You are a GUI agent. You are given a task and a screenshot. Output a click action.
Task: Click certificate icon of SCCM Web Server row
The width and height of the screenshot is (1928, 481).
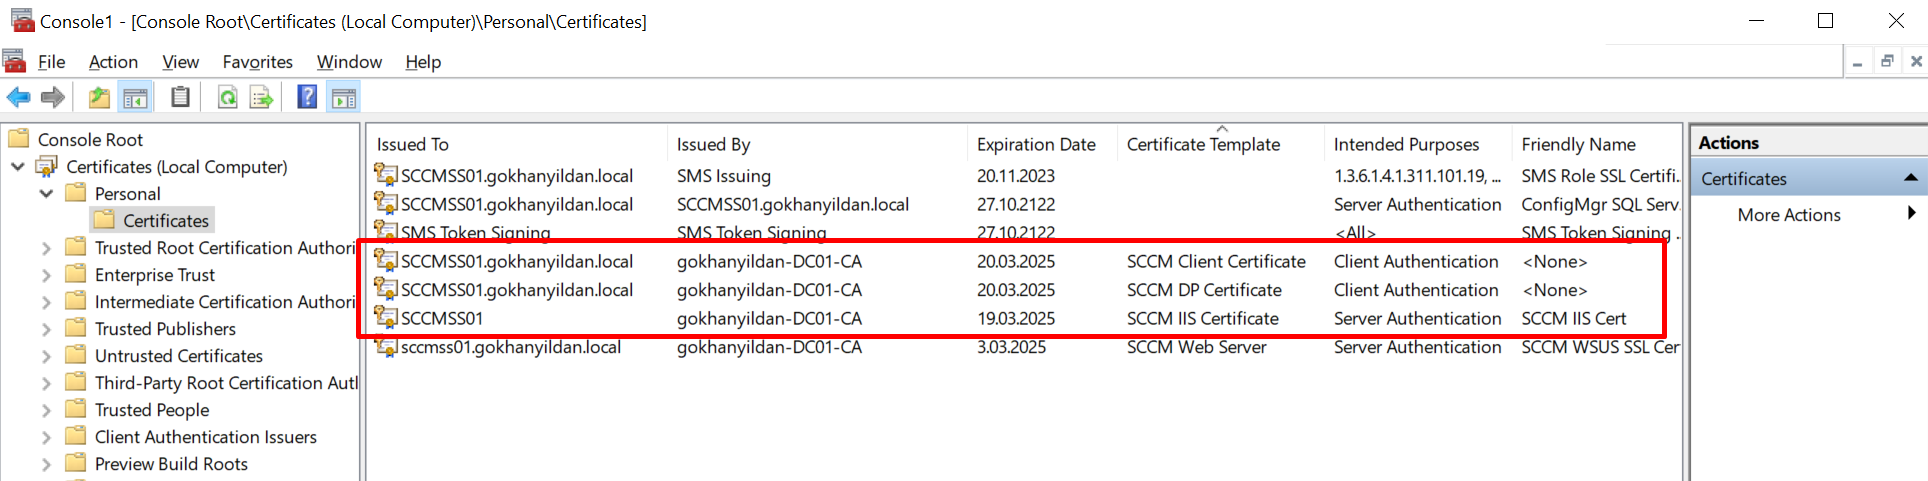[385, 346]
